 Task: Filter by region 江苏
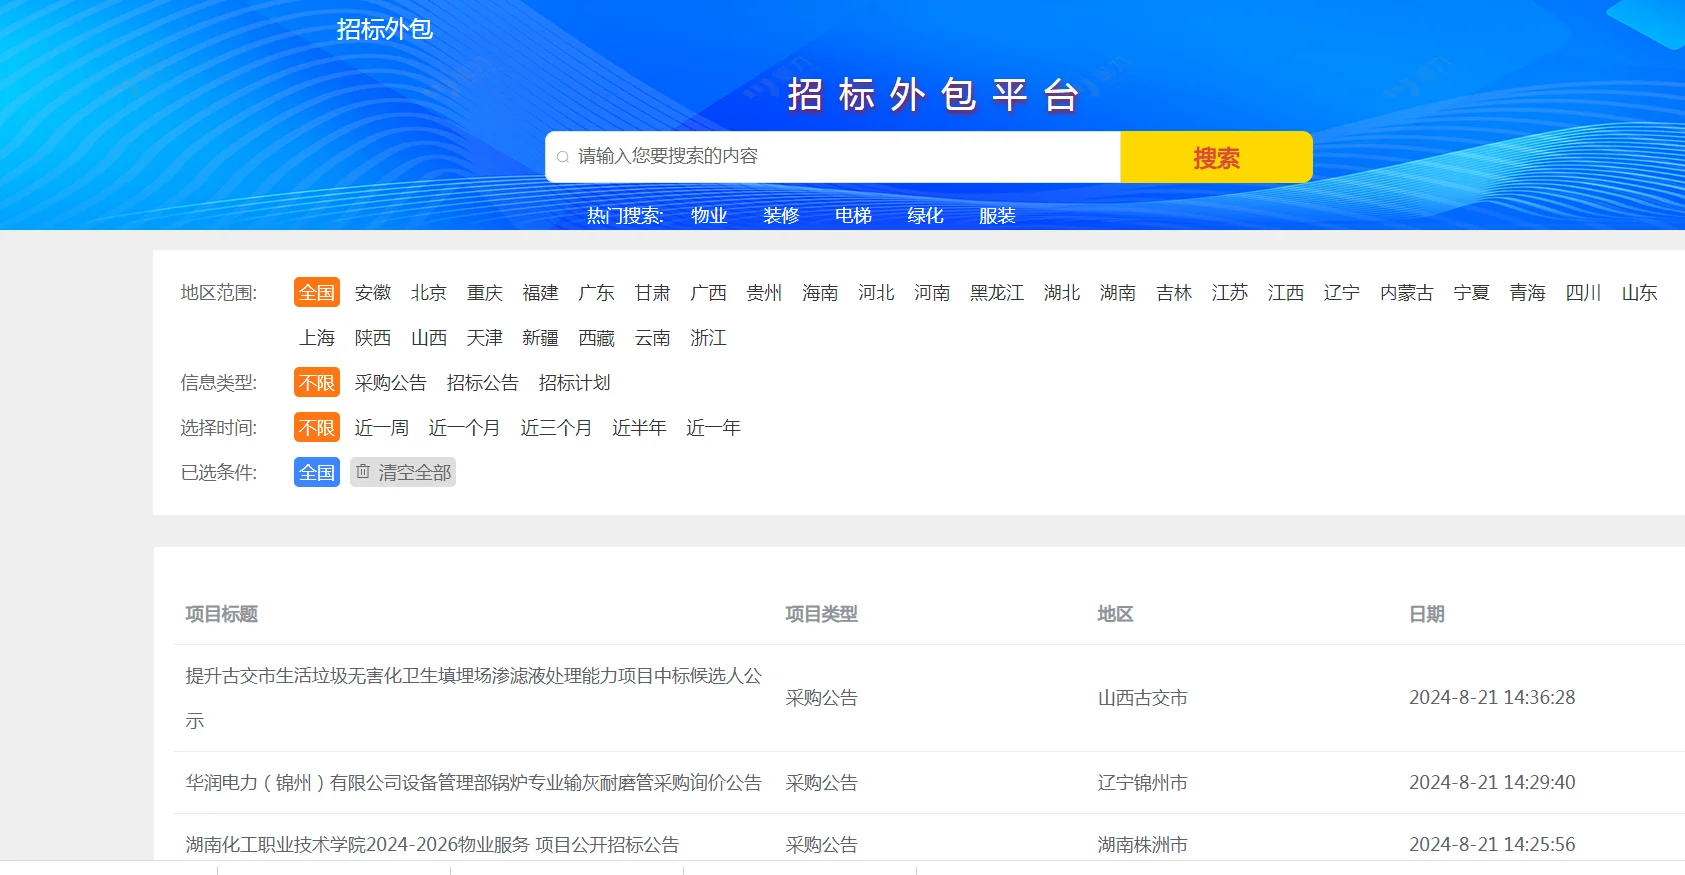[1230, 292]
